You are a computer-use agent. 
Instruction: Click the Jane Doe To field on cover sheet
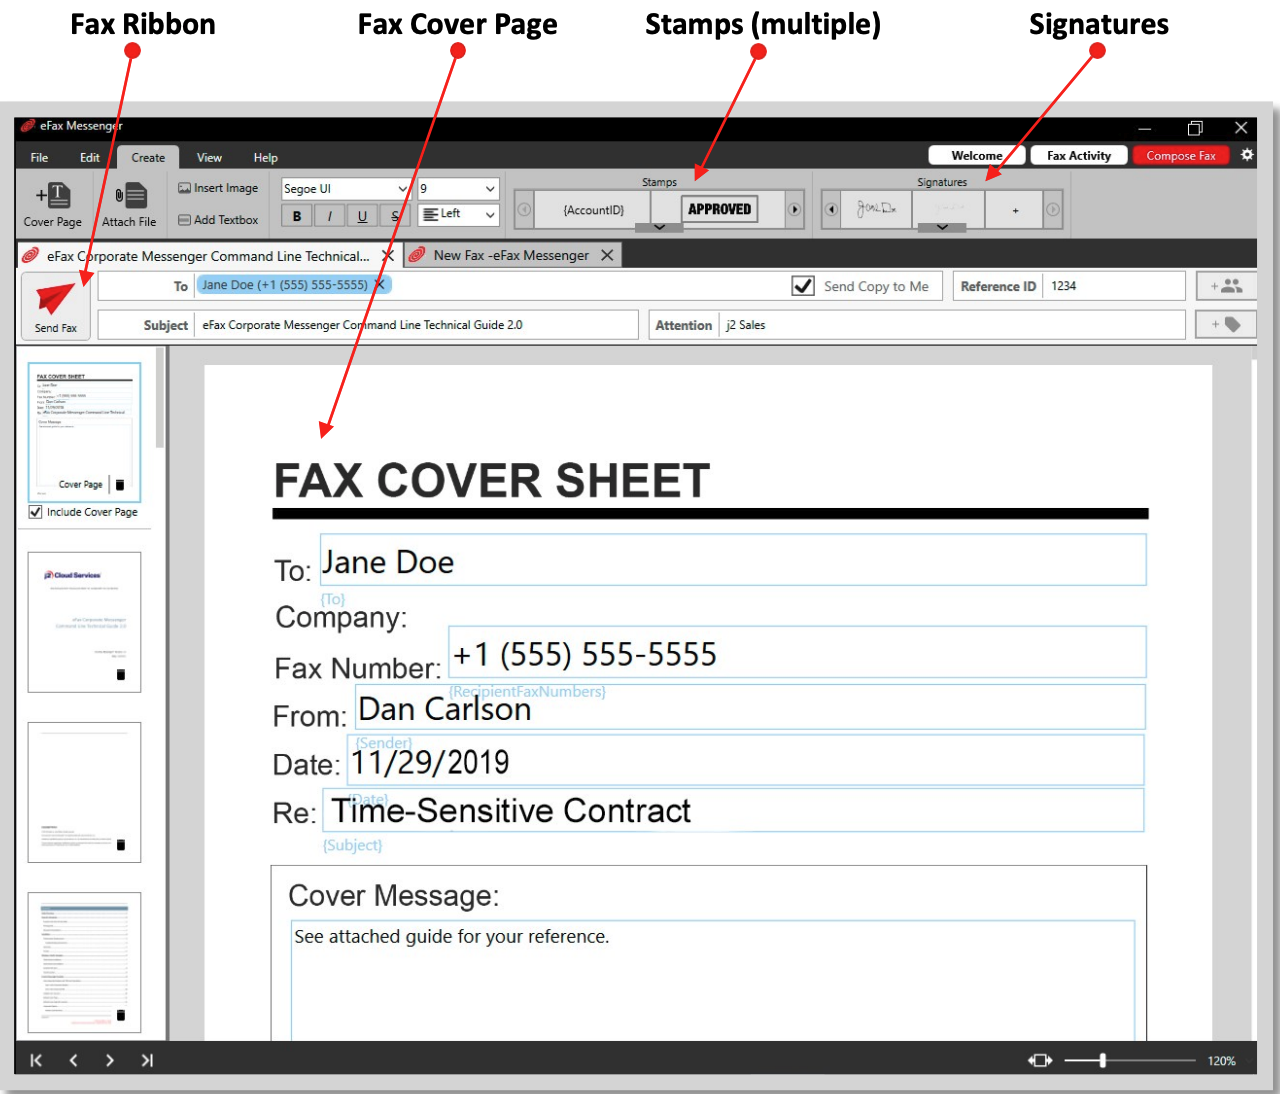[x=733, y=560]
